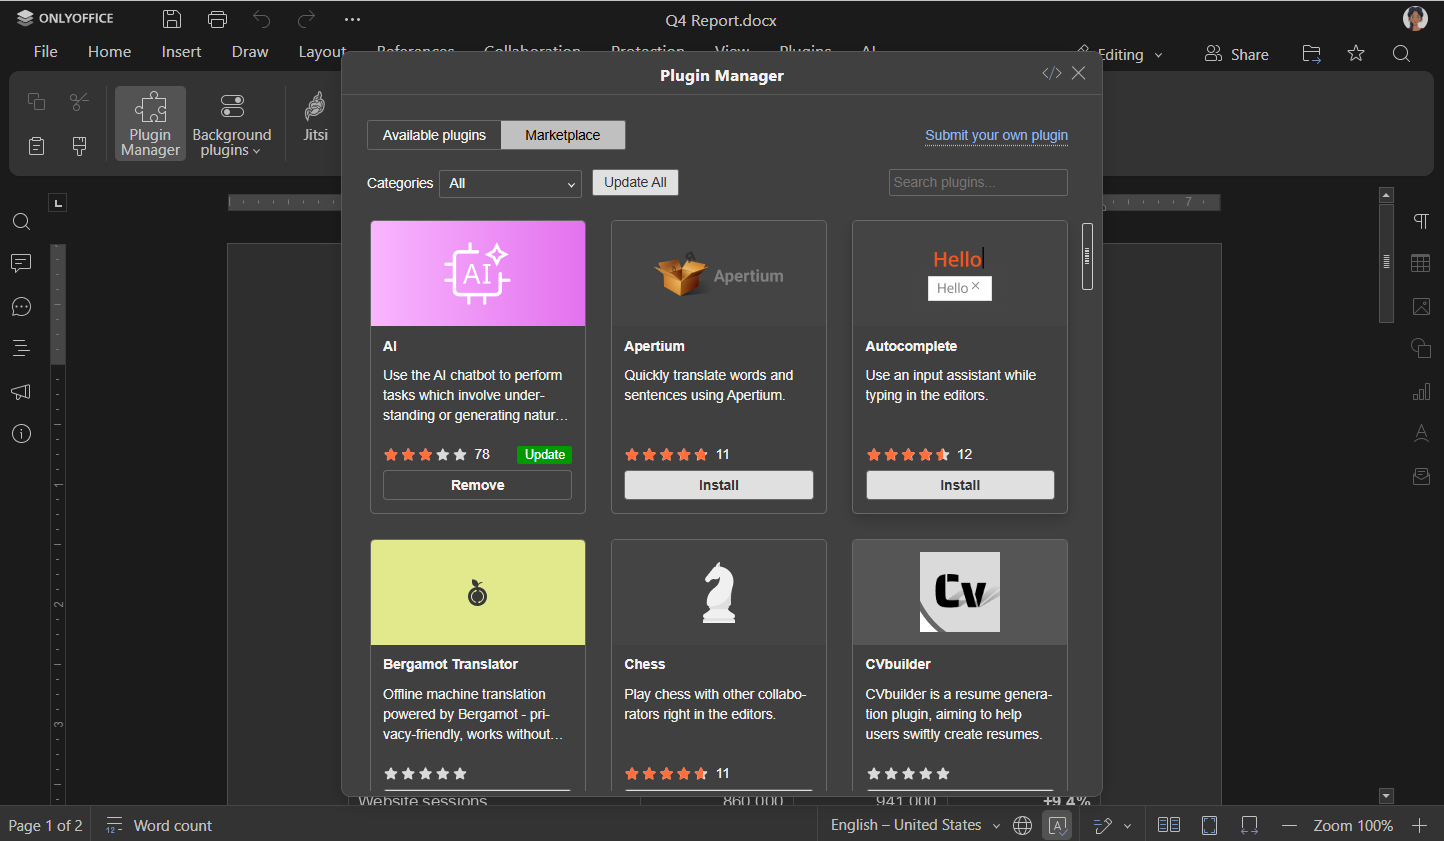The width and height of the screenshot is (1444, 841).
Task: Toggle Fit to Page view mode
Action: 1209,825
